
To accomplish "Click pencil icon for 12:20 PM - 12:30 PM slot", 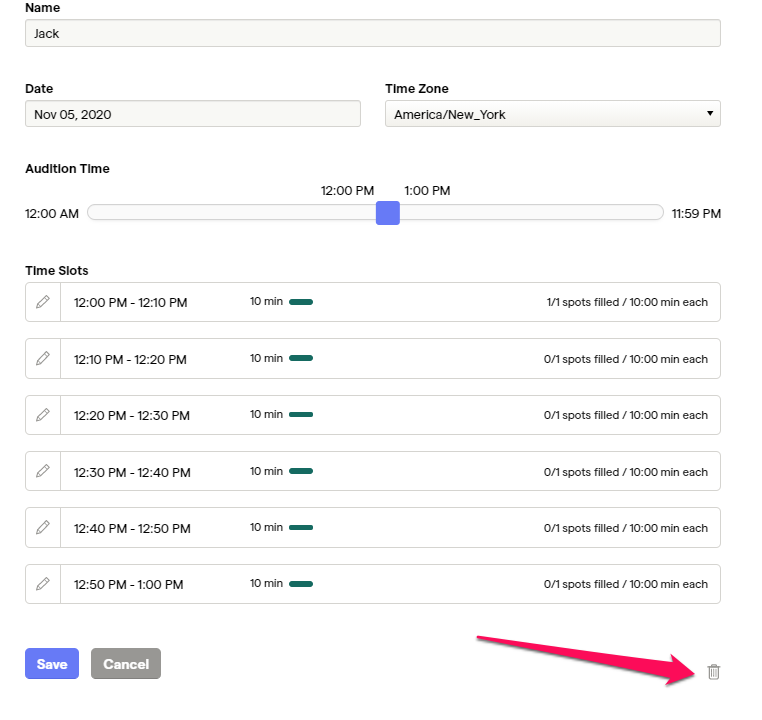I will (43, 415).
